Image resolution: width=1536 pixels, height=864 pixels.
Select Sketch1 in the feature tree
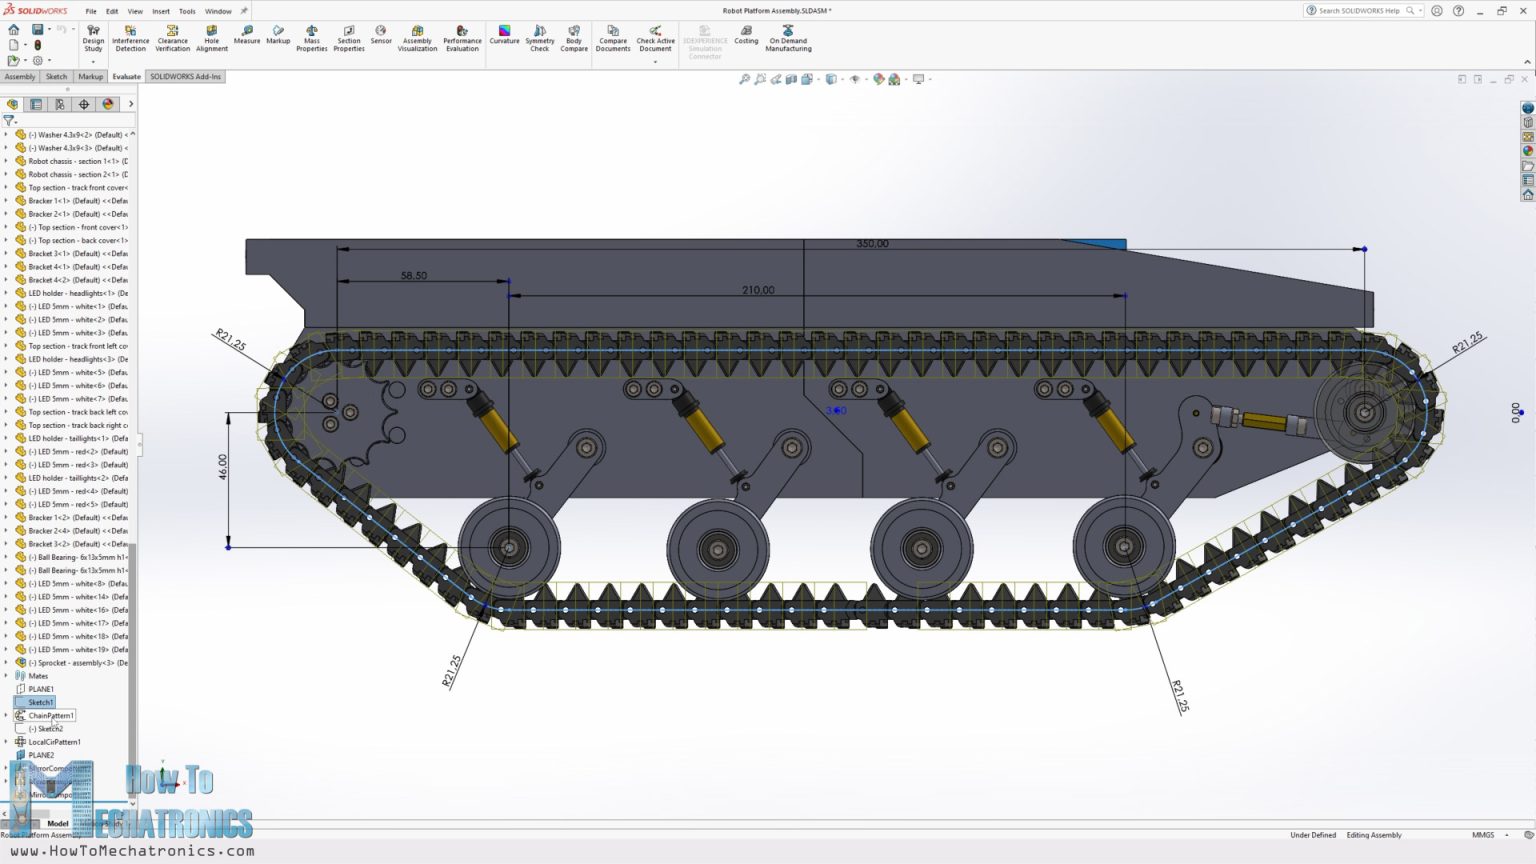[40, 702]
